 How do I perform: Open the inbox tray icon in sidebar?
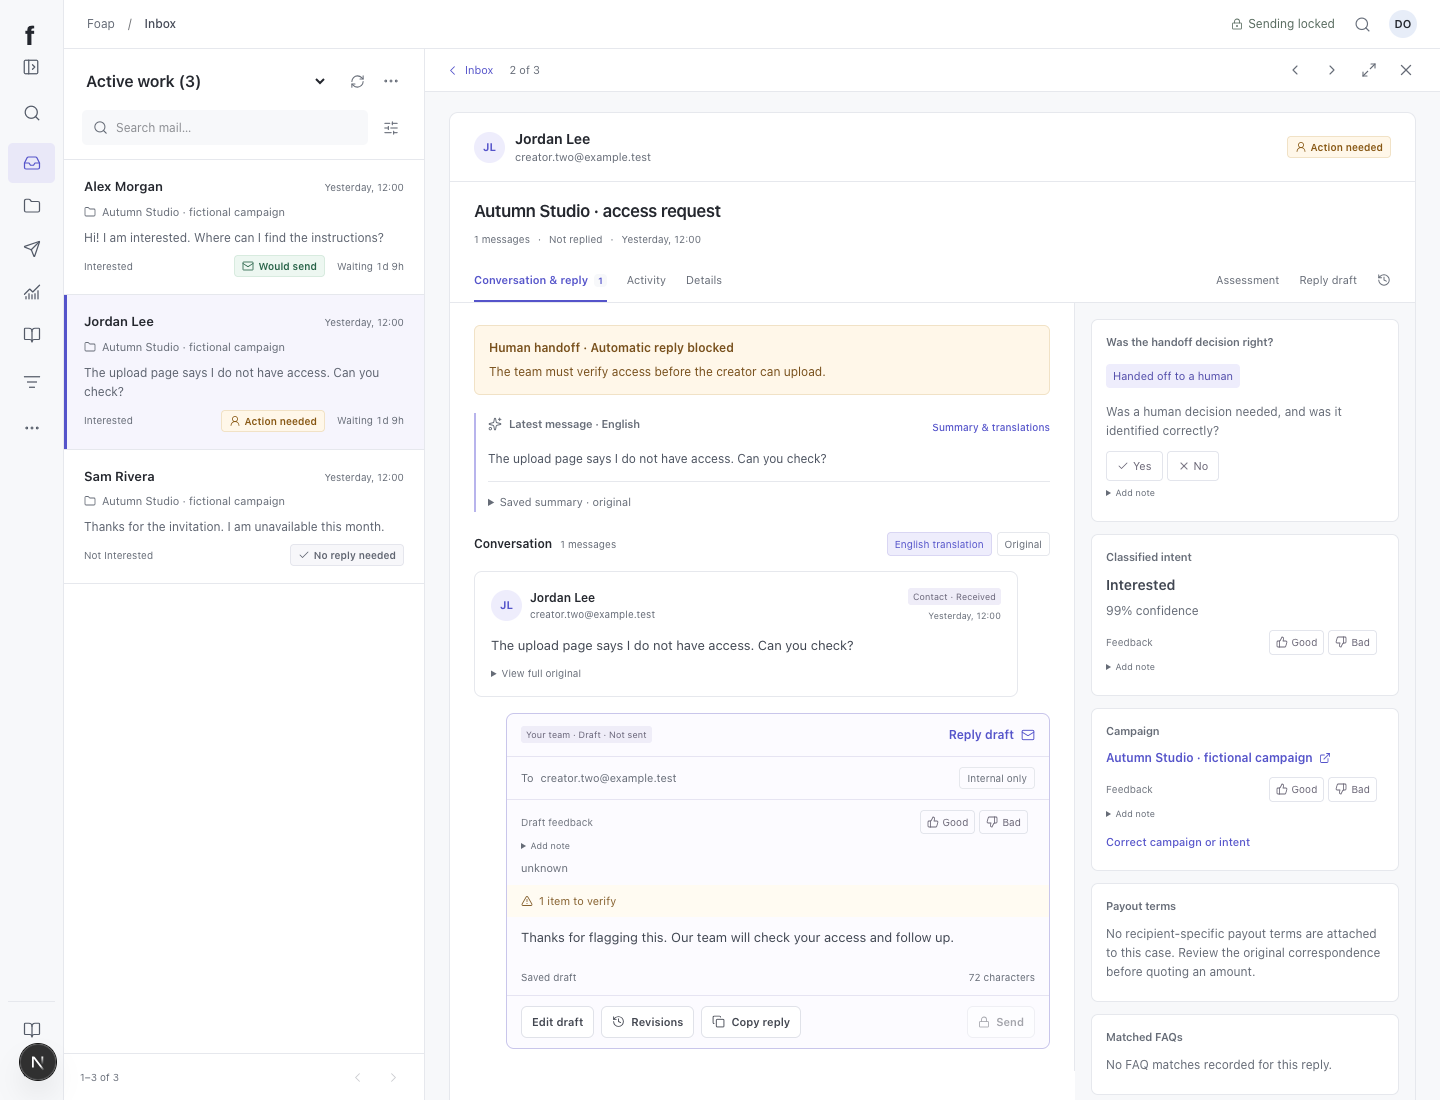pos(32,163)
